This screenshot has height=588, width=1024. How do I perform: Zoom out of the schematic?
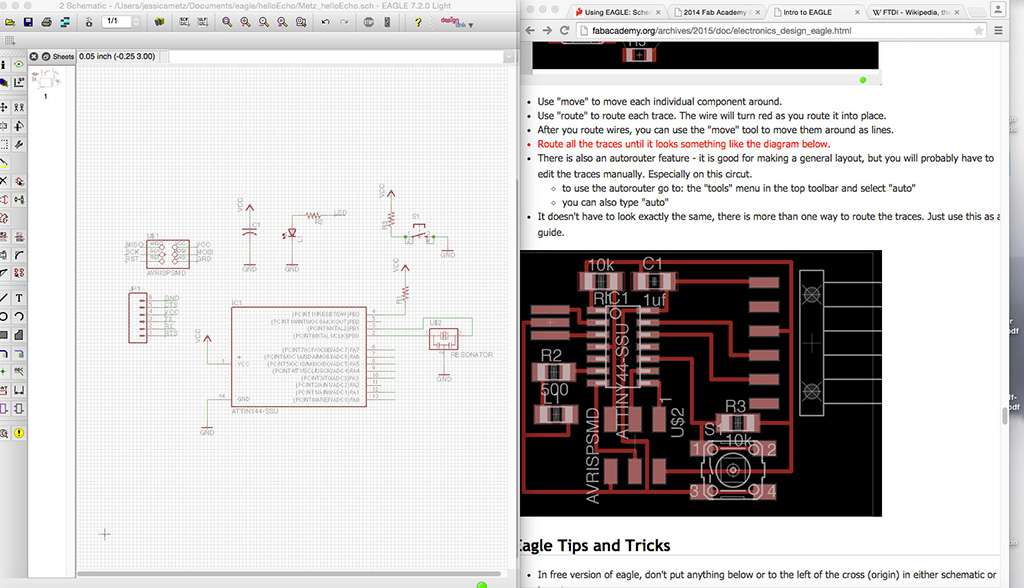pos(264,22)
